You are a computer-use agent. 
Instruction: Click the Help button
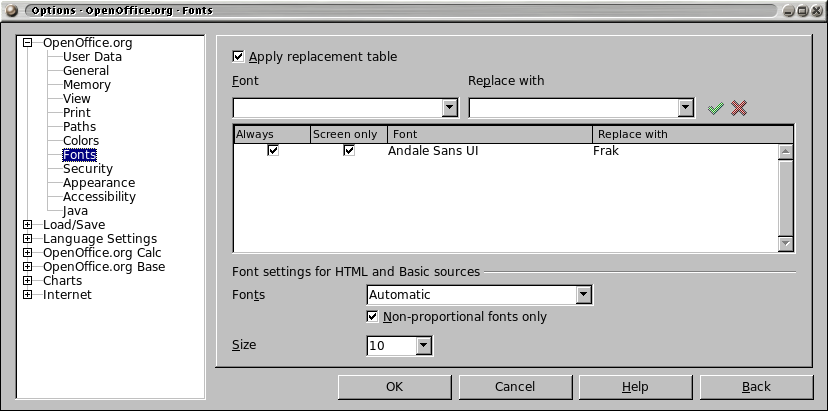pos(635,387)
